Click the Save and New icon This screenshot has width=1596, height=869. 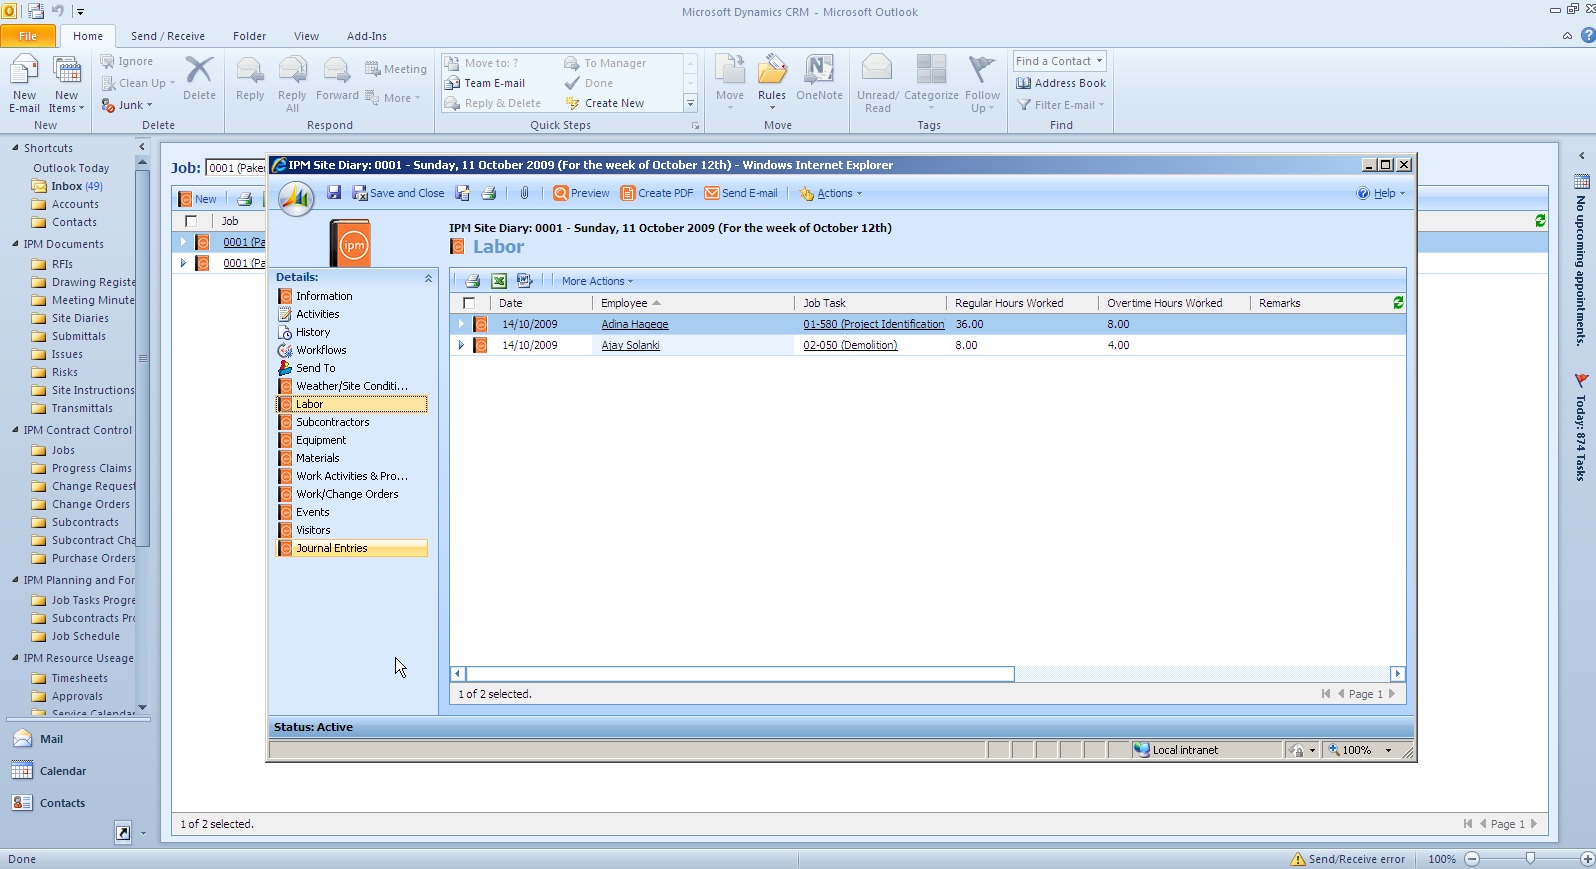point(463,193)
